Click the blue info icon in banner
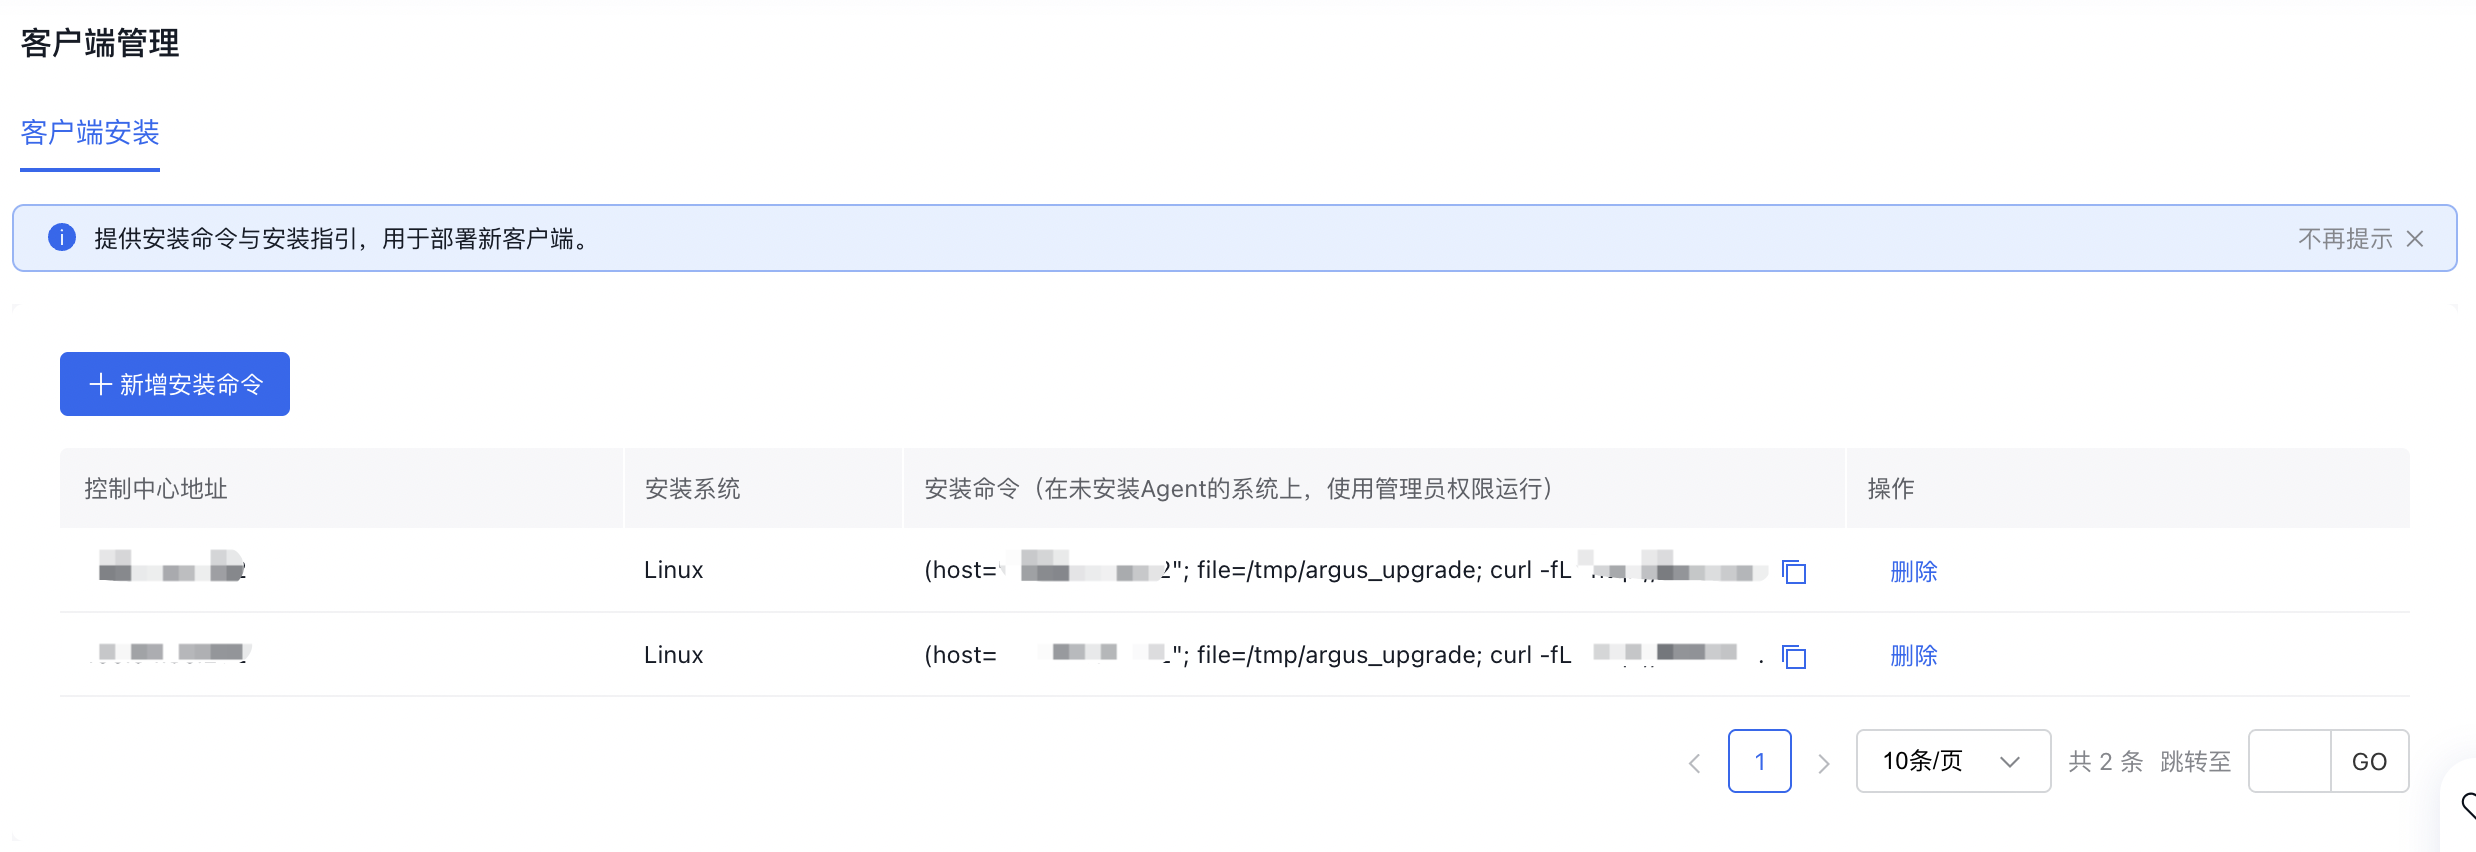 click(x=62, y=238)
